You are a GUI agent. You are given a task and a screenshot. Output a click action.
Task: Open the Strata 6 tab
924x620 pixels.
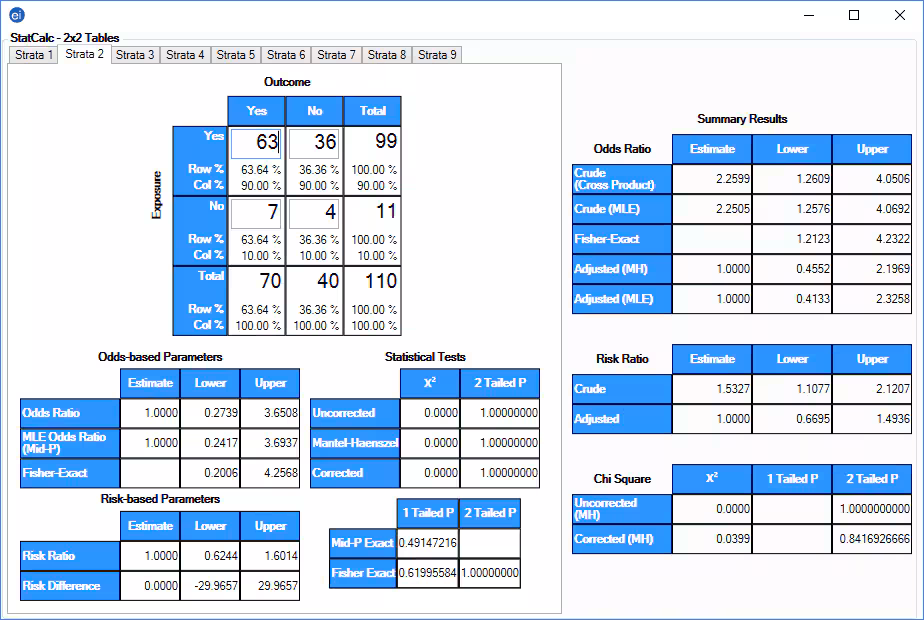pyautogui.click(x=286, y=55)
